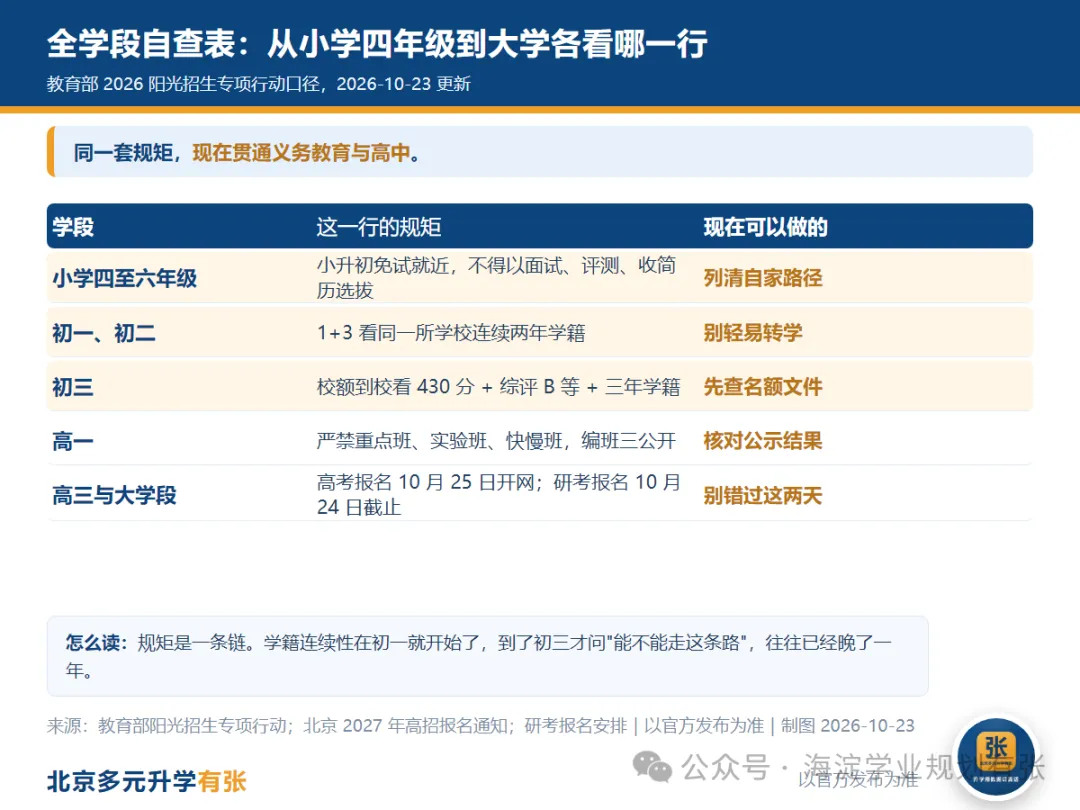
Task: Click subtitle 教育部 2026 阳光招生专项行动口径
Action: tap(183, 84)
